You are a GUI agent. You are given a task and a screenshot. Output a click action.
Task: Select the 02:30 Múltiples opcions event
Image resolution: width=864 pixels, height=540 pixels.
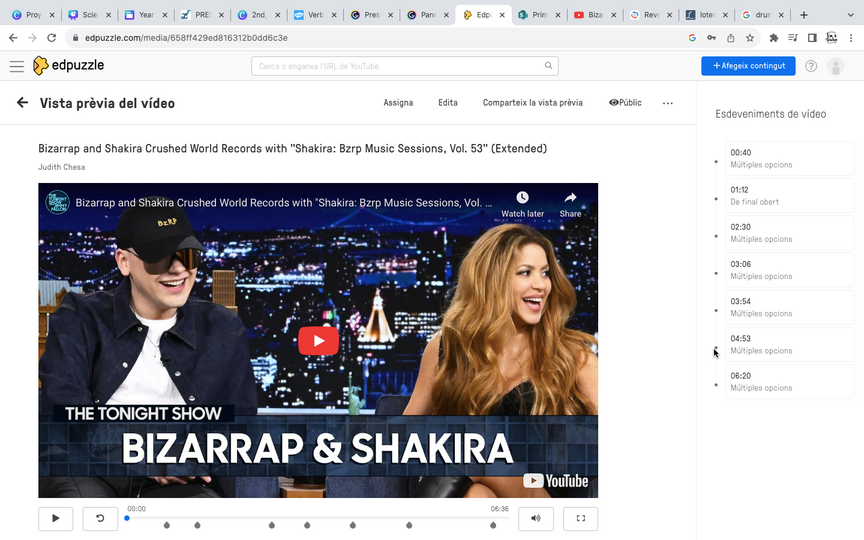[x=789, y=233]
